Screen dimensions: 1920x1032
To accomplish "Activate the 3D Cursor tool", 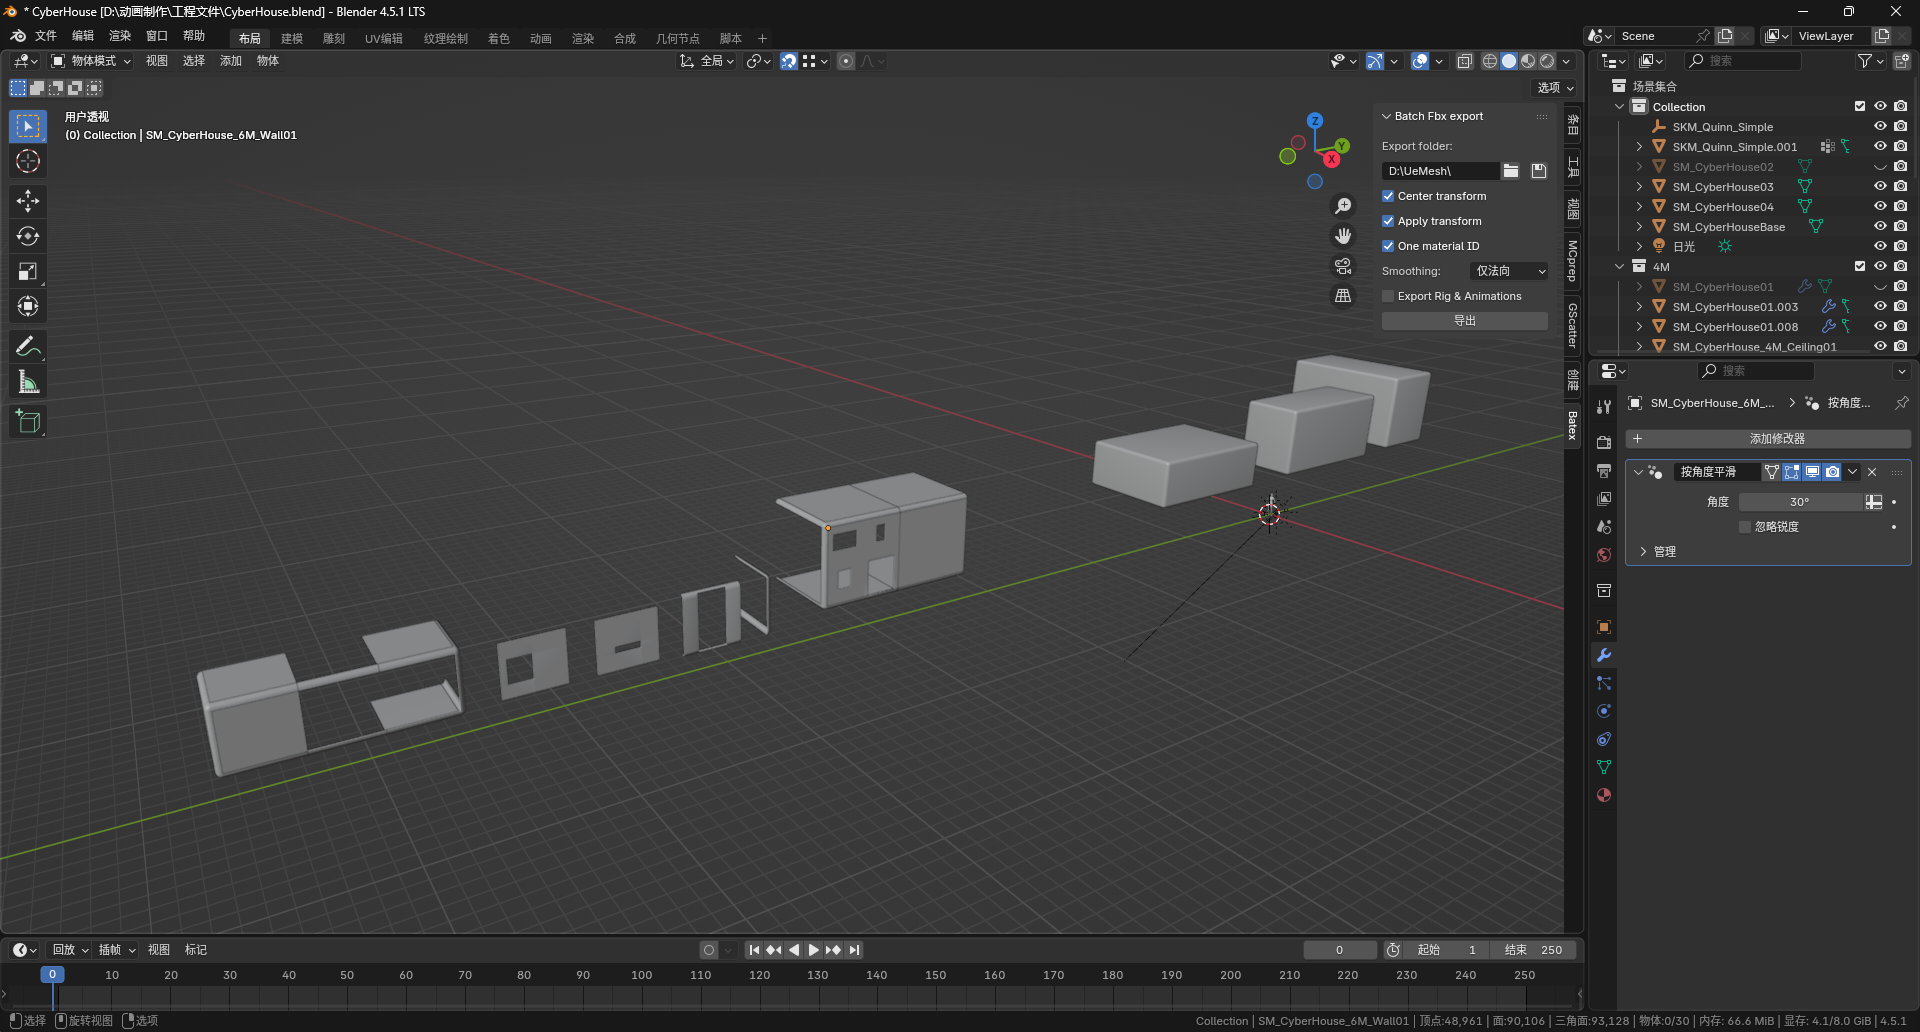I will [28, 161].
